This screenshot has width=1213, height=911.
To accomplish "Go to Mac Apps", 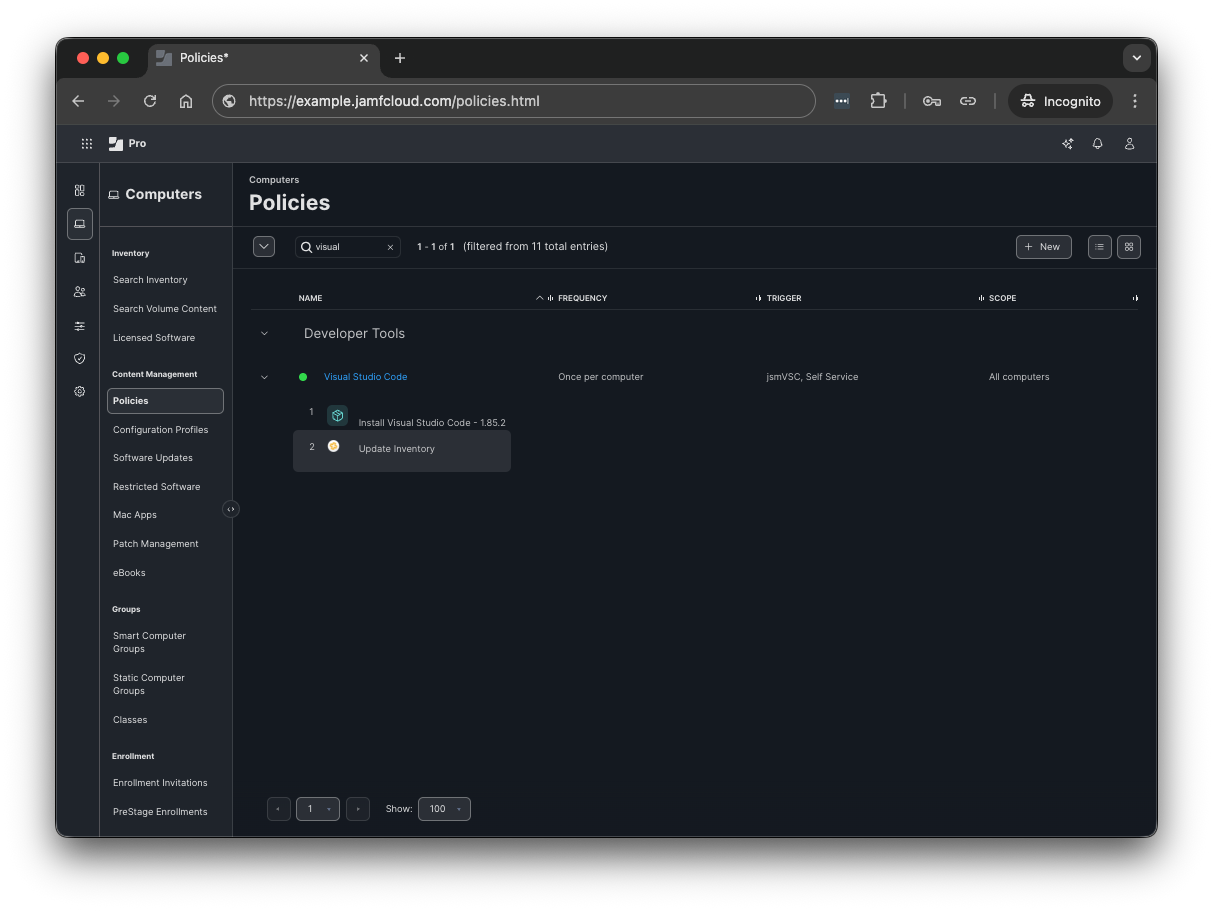I will coord(135,515).
